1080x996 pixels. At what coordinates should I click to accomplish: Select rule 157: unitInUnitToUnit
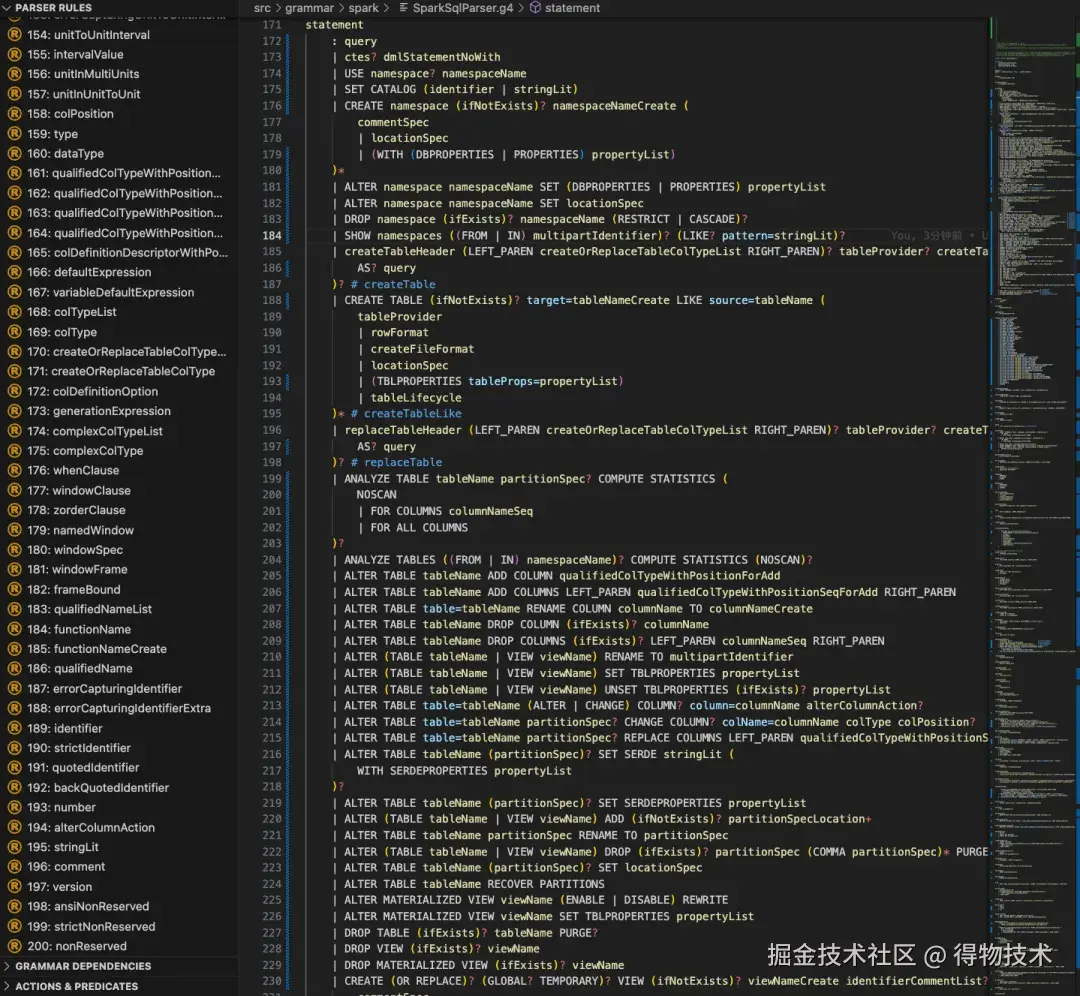(x=84, y=94)
